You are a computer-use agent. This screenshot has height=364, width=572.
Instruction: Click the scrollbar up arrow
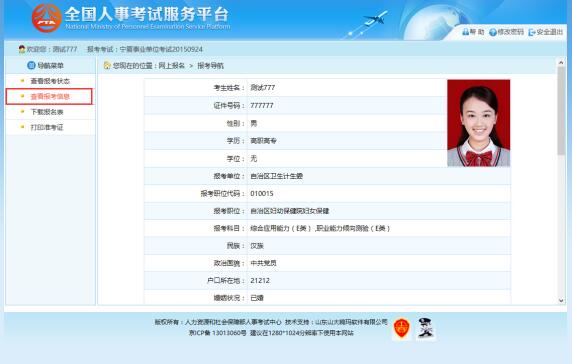(x=561, y=63)
